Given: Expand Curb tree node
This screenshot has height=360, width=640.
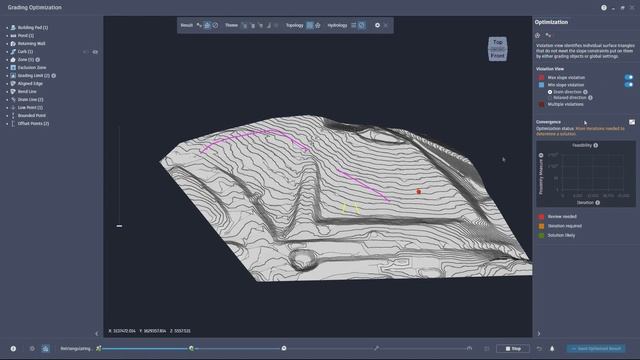Looking at the screenshot, I should pyautogui.click(x=7, y=52).
